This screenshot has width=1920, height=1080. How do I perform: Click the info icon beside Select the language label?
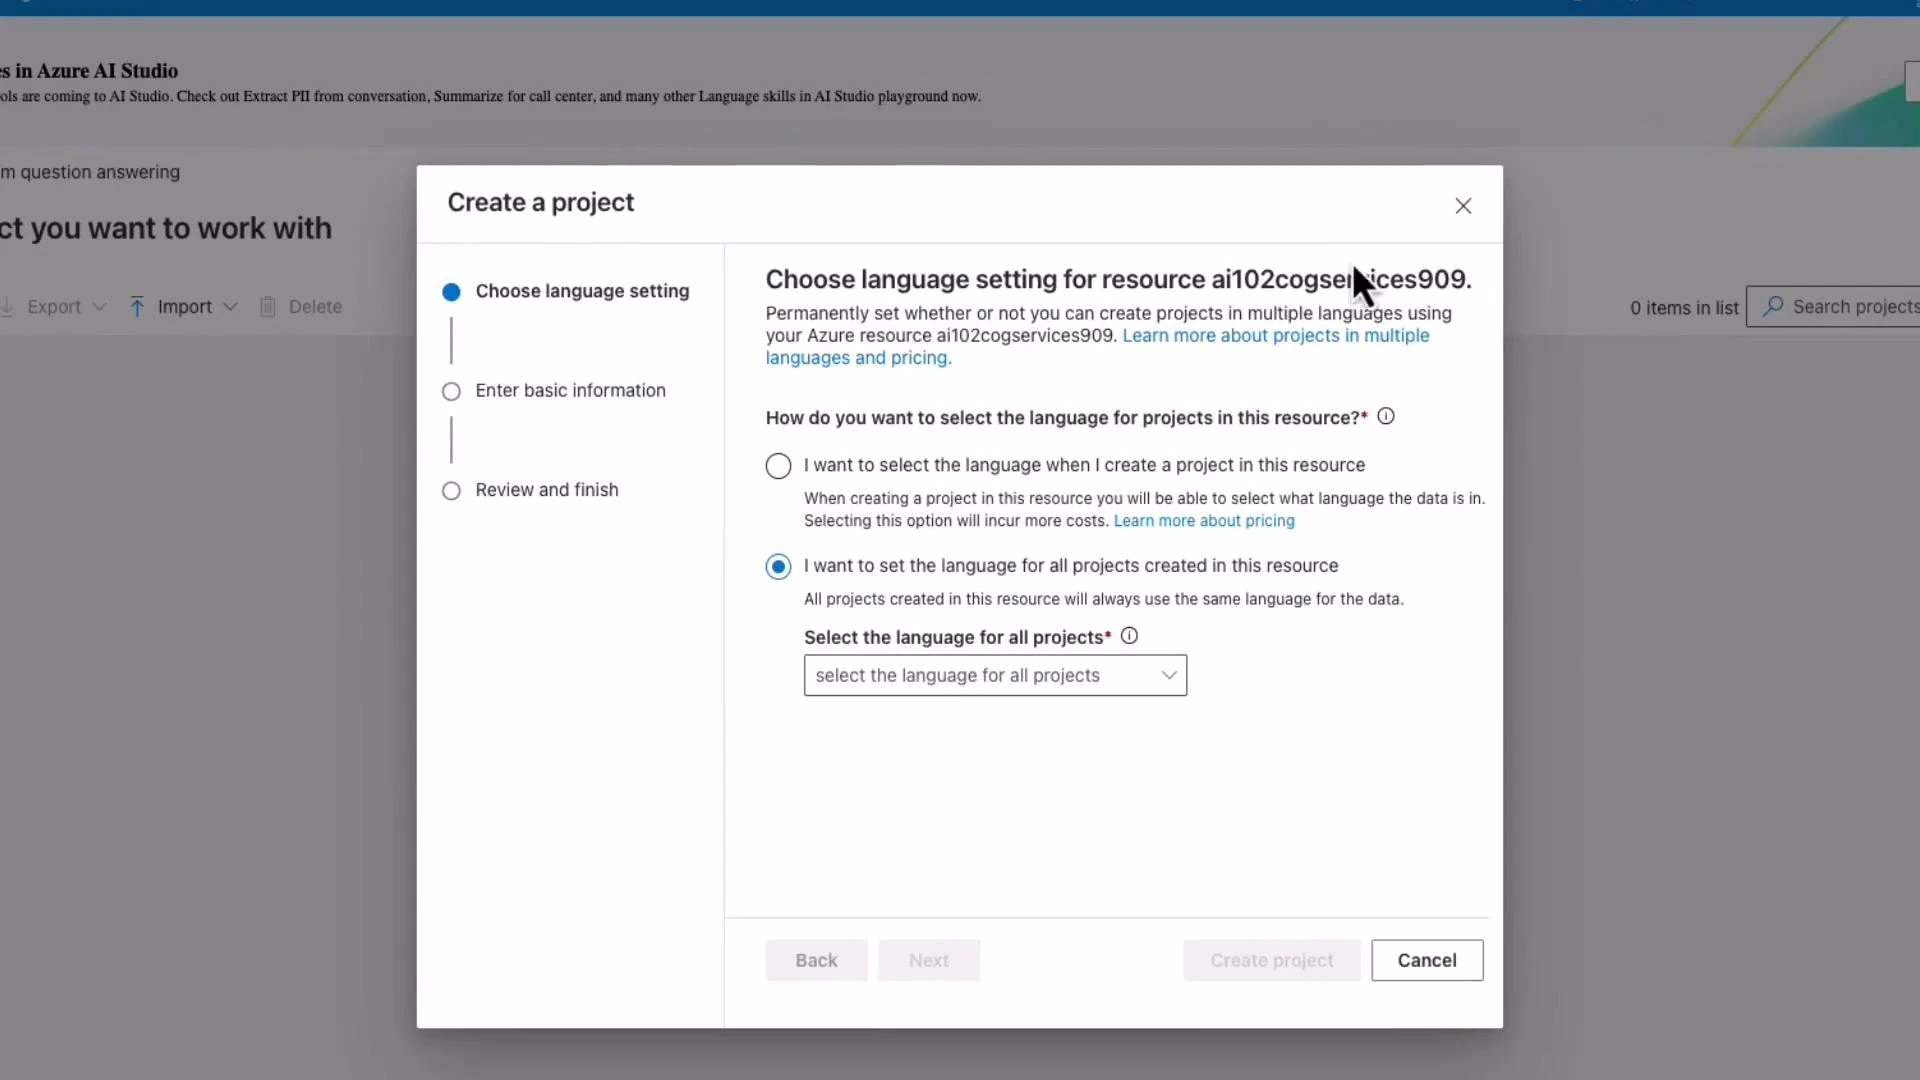point(1129,636)
